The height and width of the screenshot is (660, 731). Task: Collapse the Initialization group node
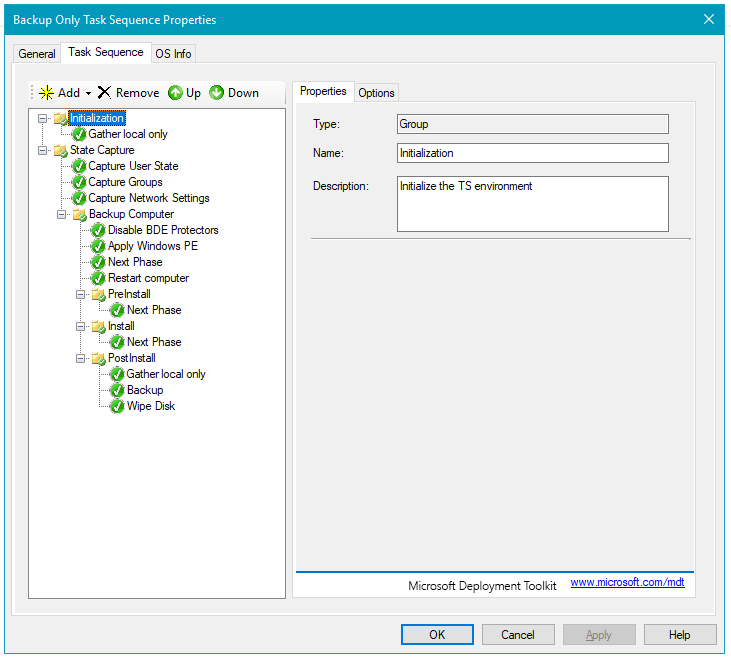[42, 118]
